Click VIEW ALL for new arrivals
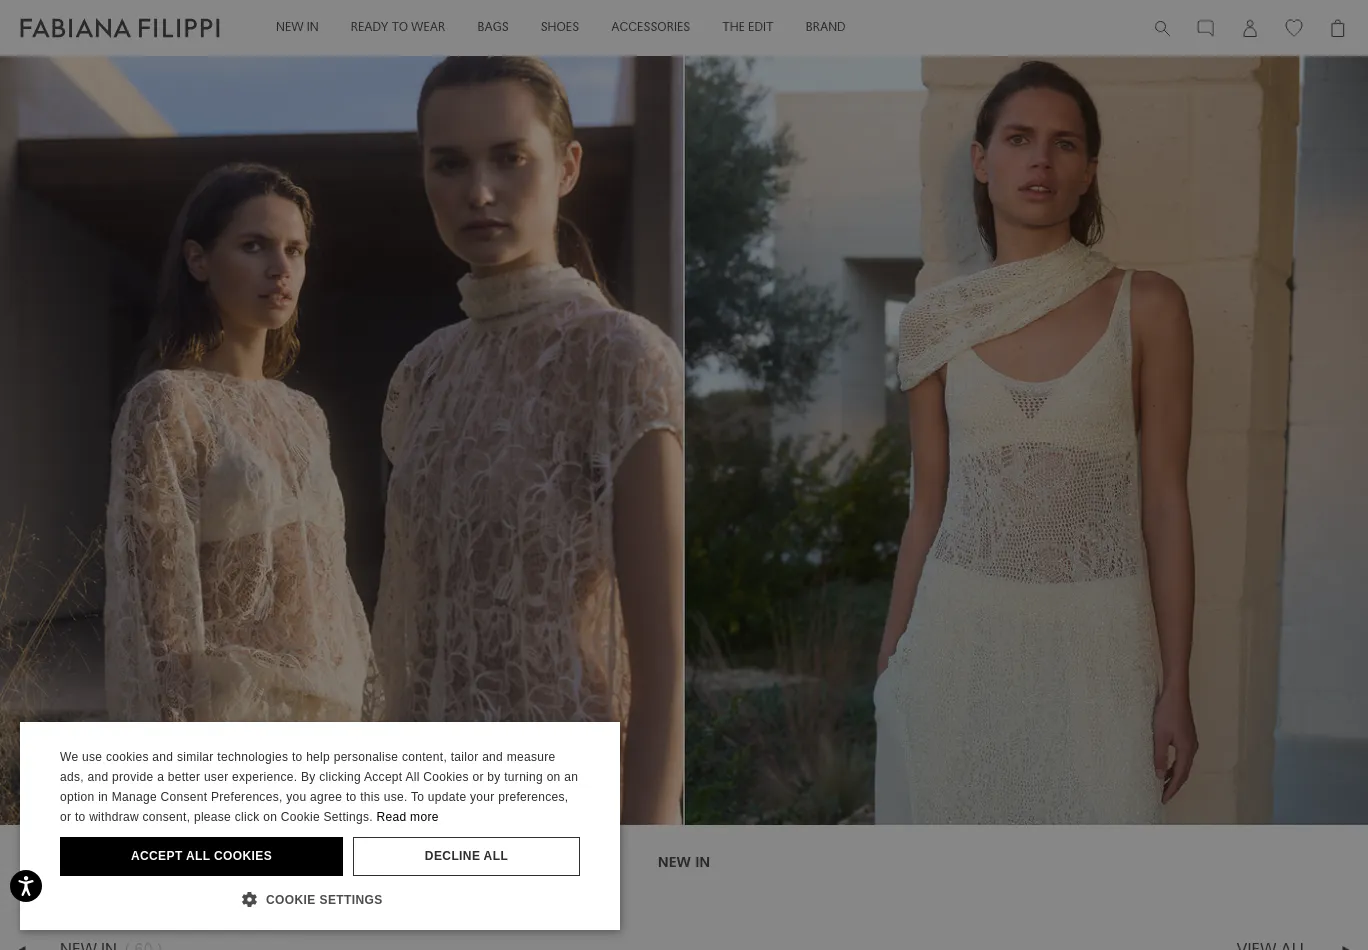1368x950 pixels. click(x=1271, y=945)
